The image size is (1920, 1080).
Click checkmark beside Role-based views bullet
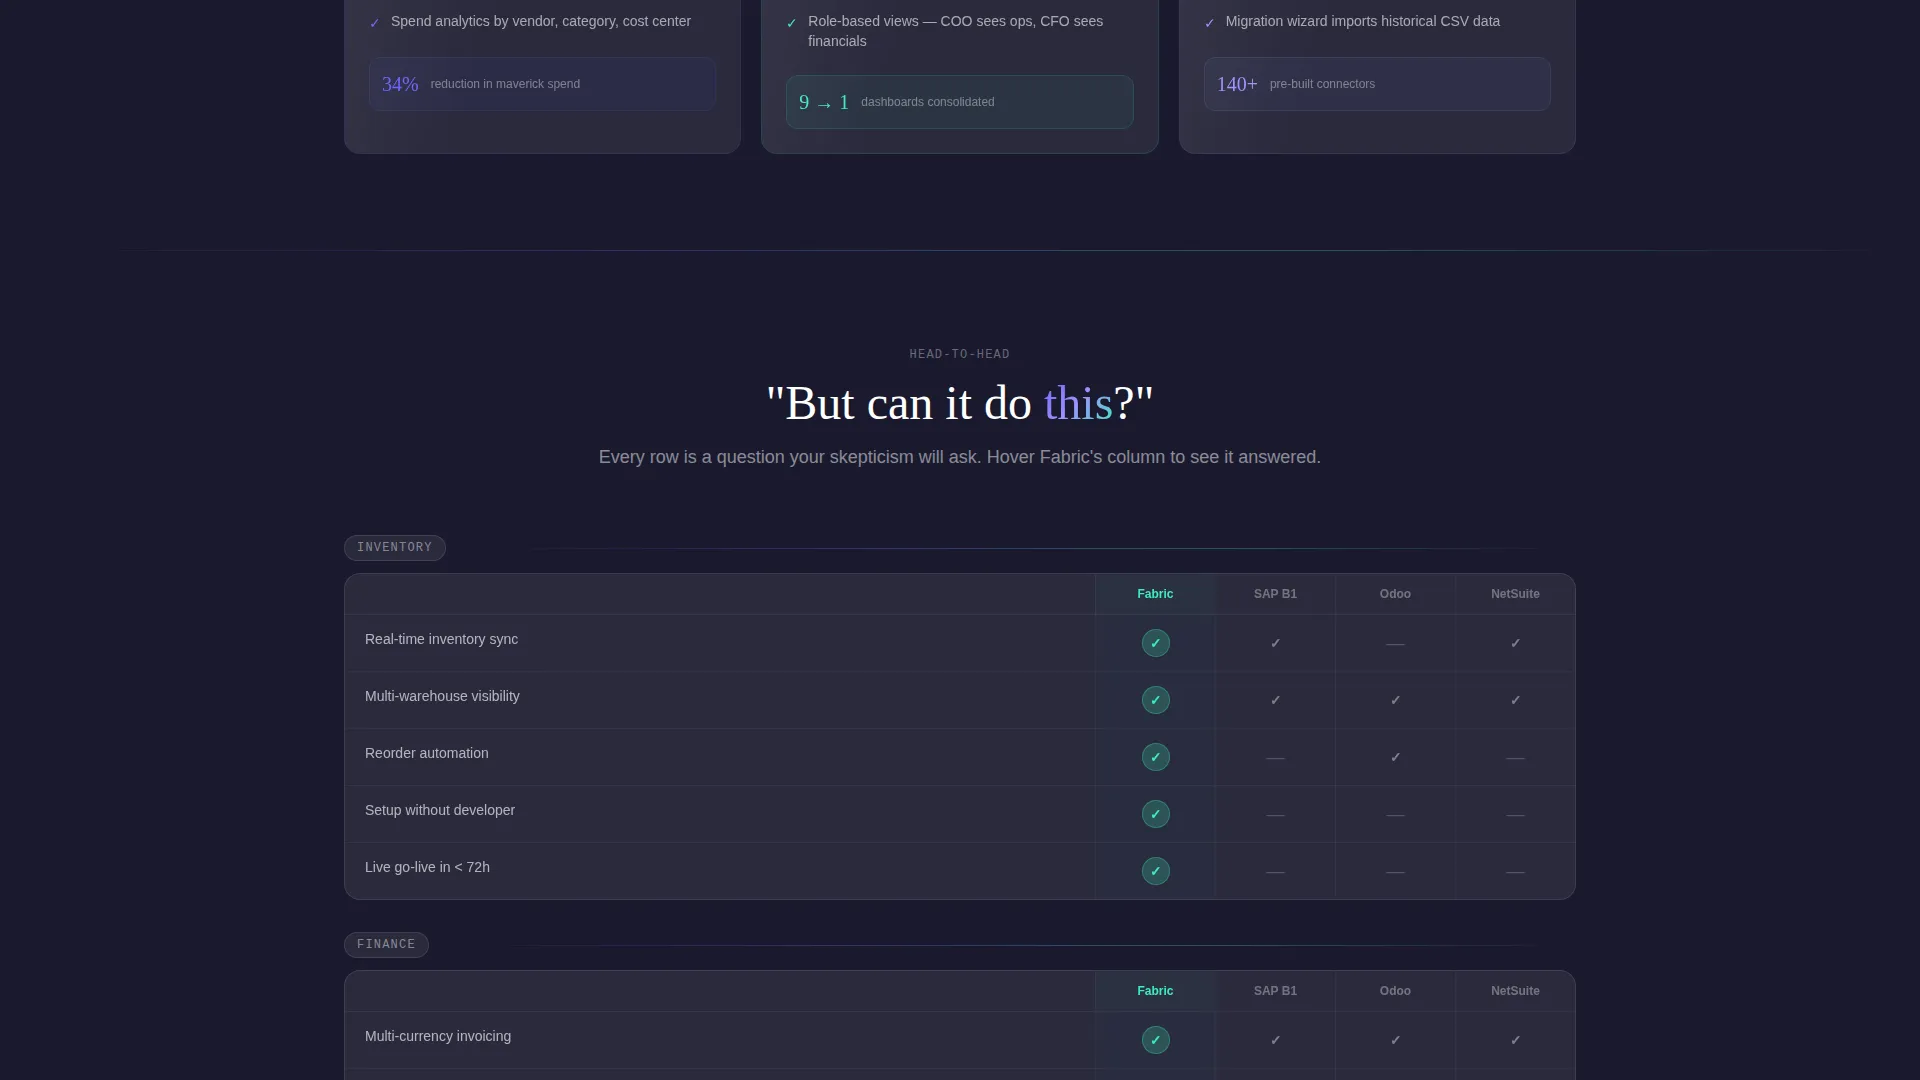(x=792, y=23)
